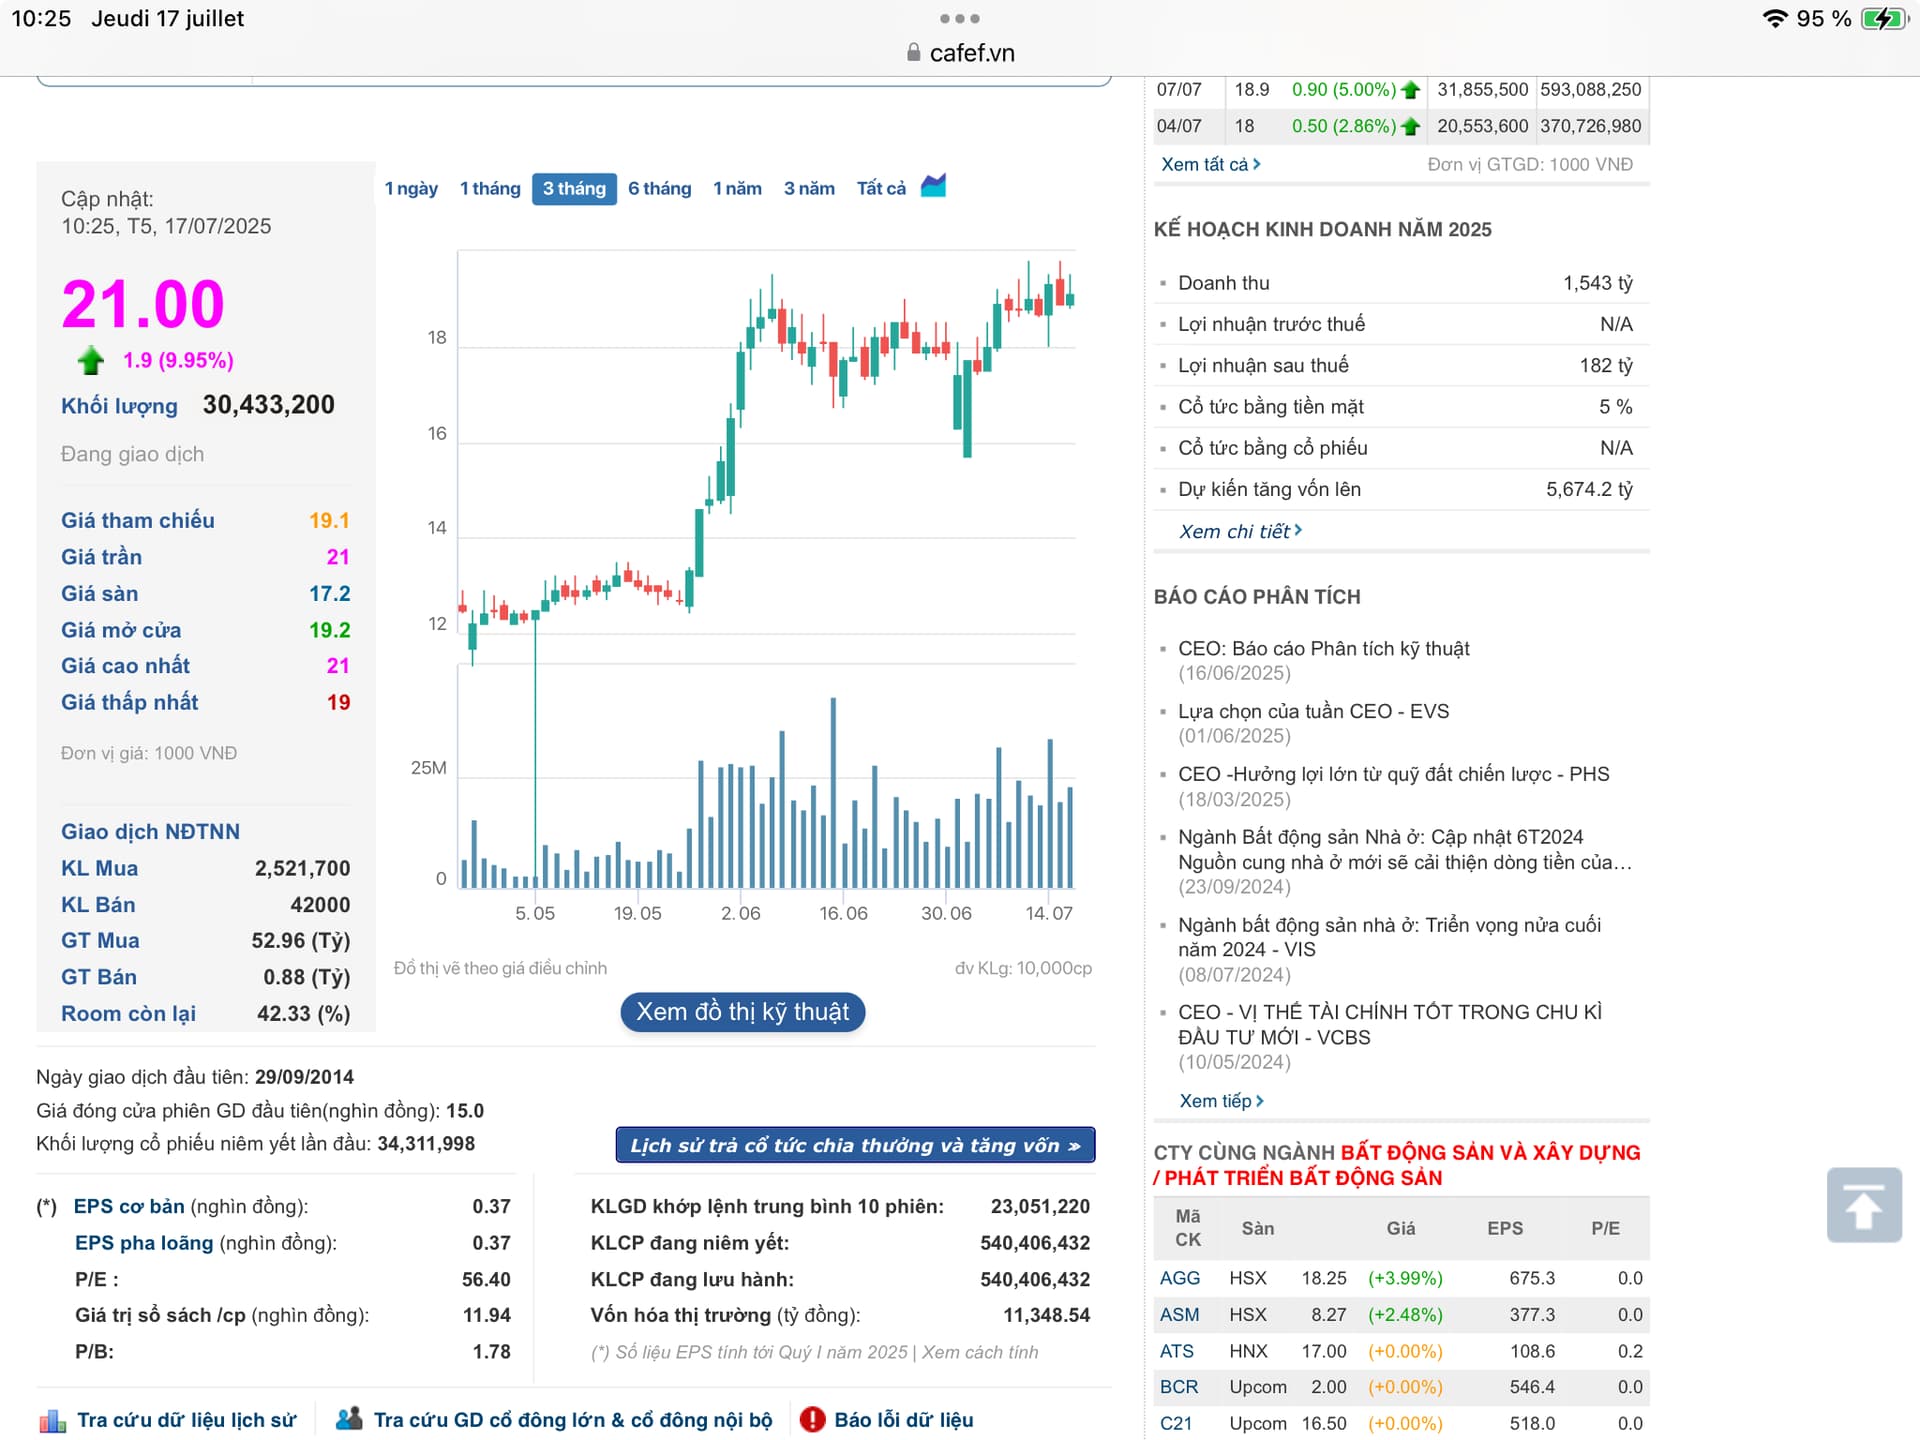Click the shareholders people icon

pos(349,1419)
